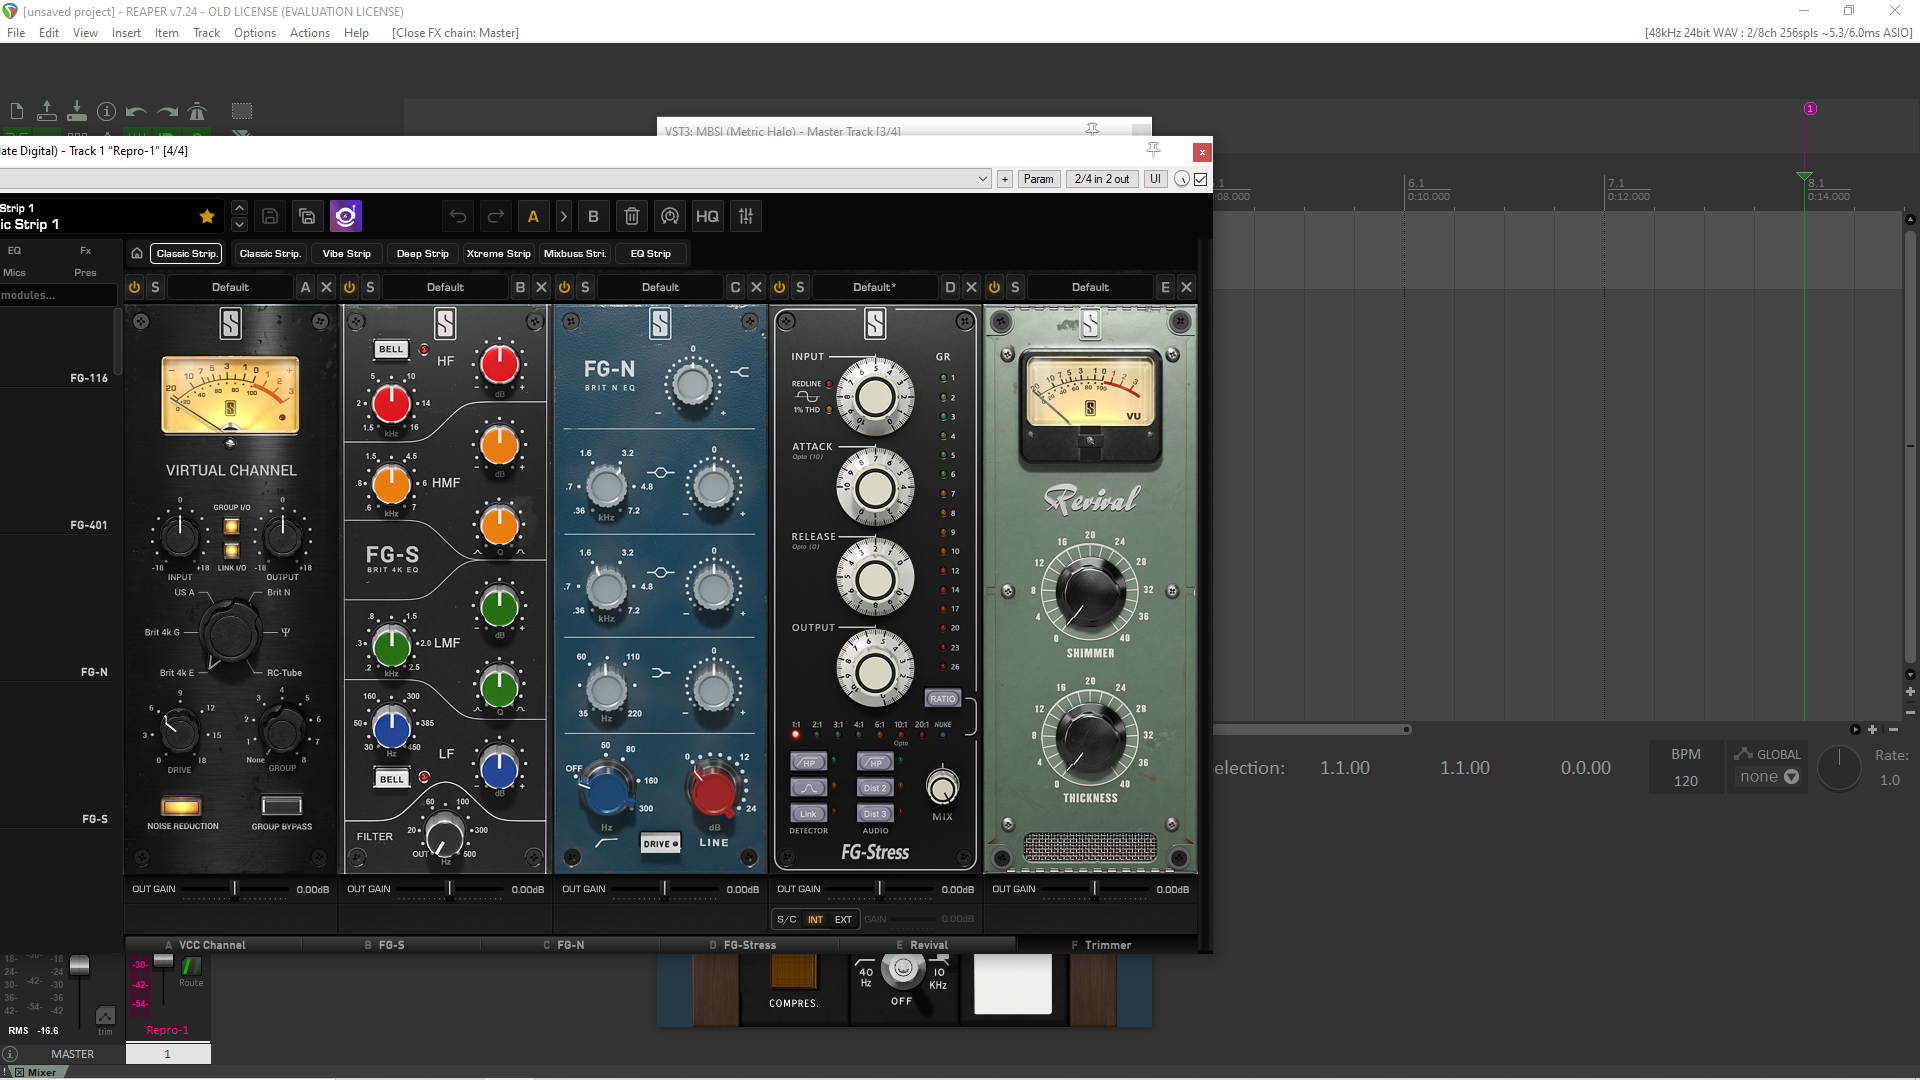
Task: Undo the last change in Virtual Mix Rack
Action: tap(457, 216)
